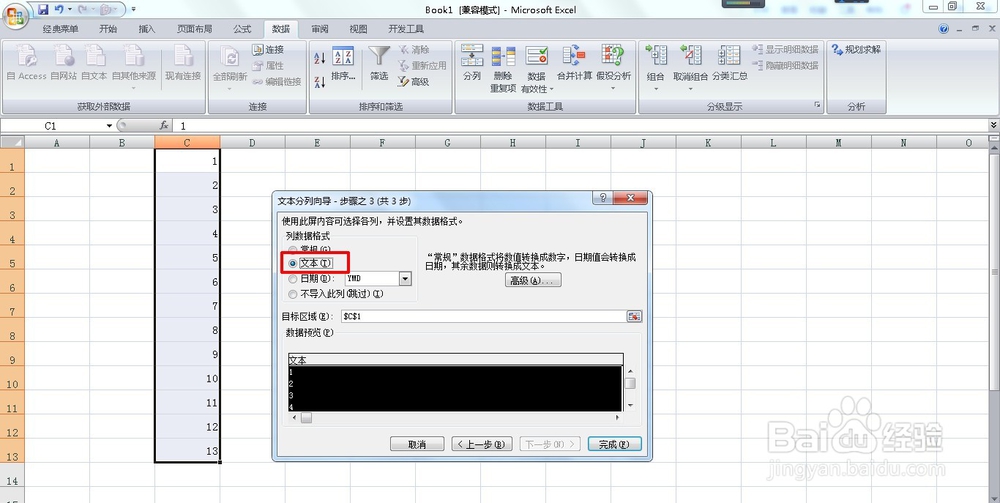Switch to 插入 (Insert) tab

click(147, 29)
